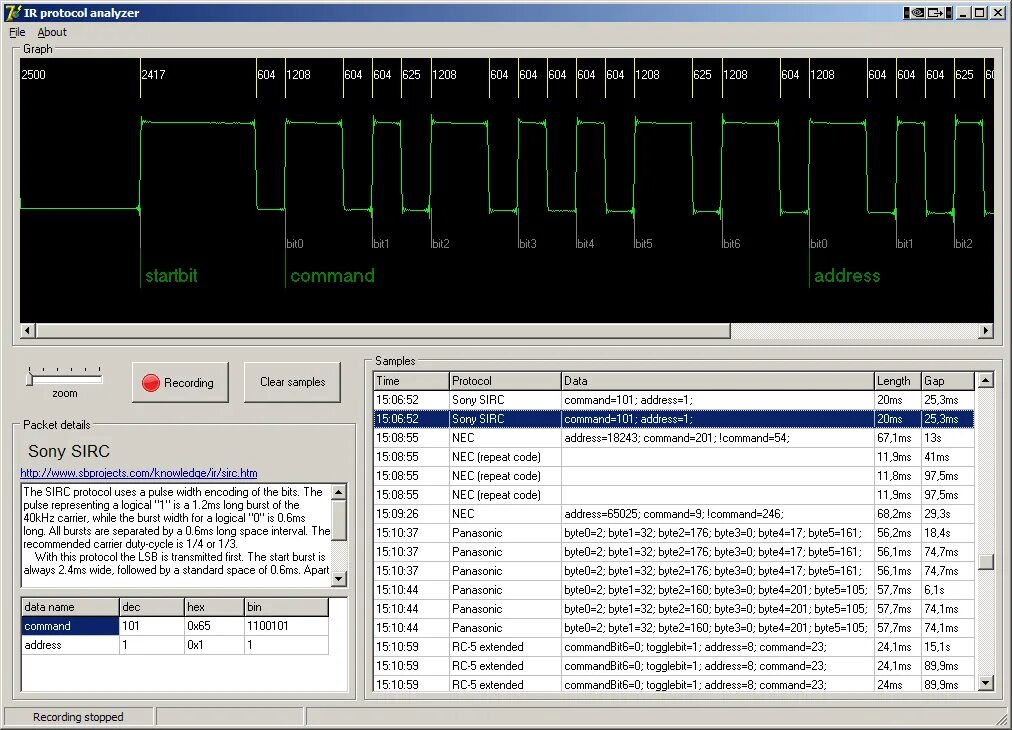Click the 'dec' column header
The height and width of the screenshot is (730, 1012).
[x=152, y=607]
